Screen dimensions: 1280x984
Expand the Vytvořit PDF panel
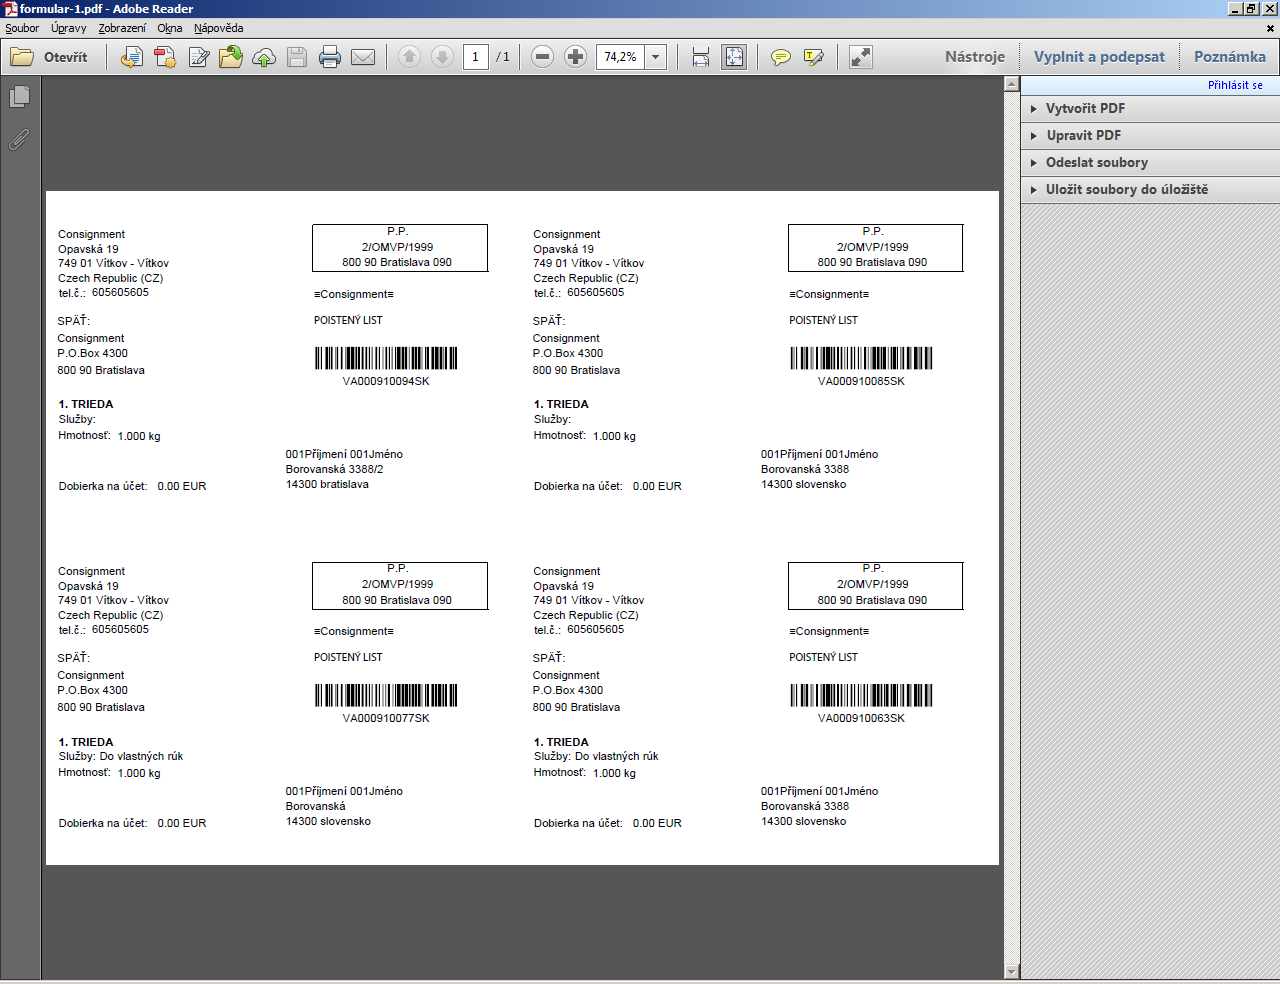(x=1085, y=108)
